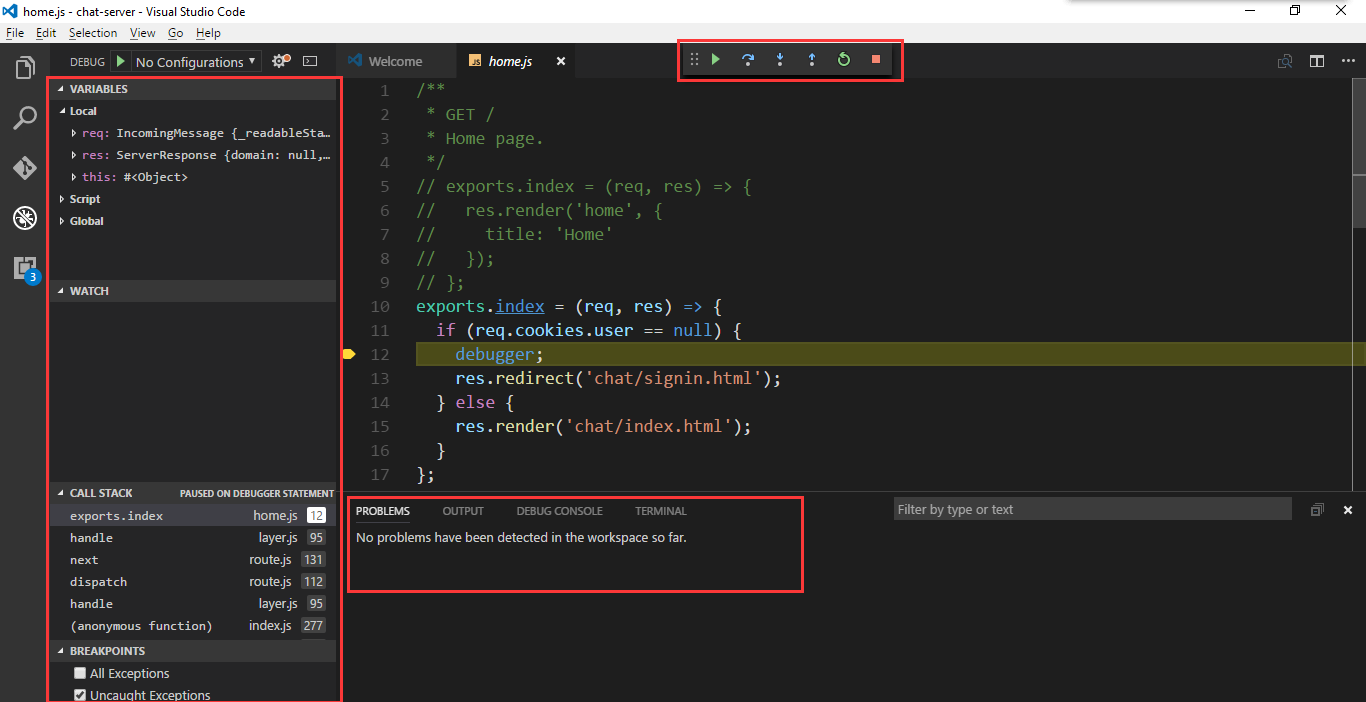The width and height of the screenshot is (1366, 702).
Task: Switch to the OUTPUT panel tab
Action: click(463, 511)
